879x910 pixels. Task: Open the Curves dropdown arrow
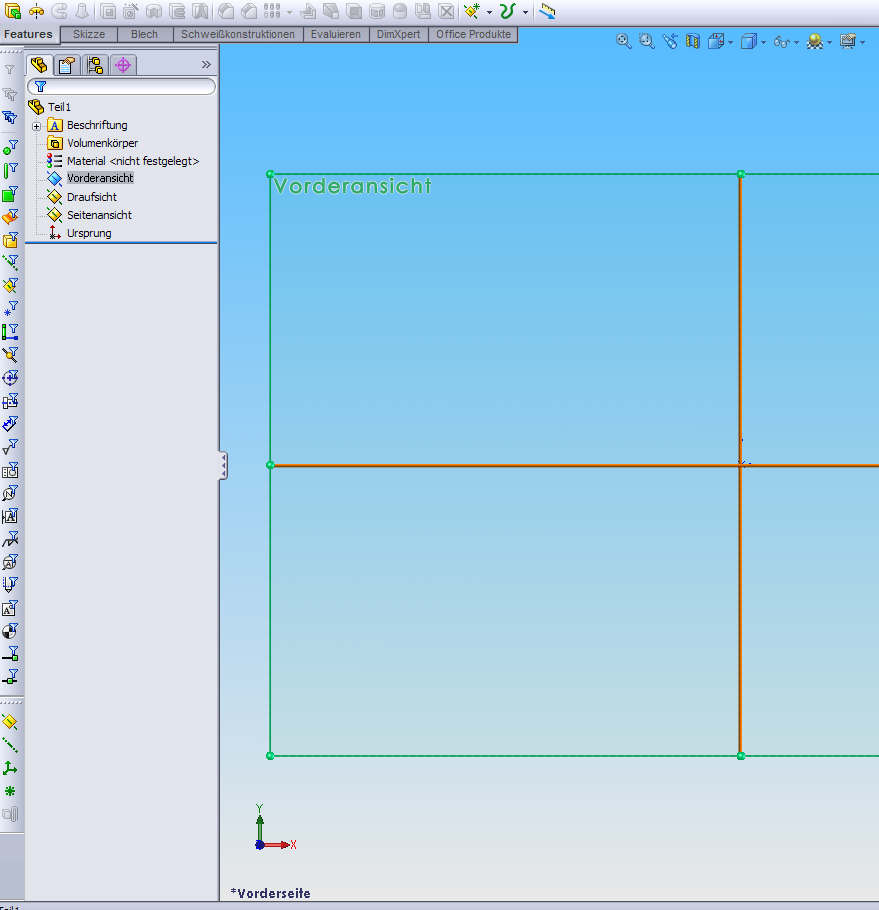click(525, 12)
